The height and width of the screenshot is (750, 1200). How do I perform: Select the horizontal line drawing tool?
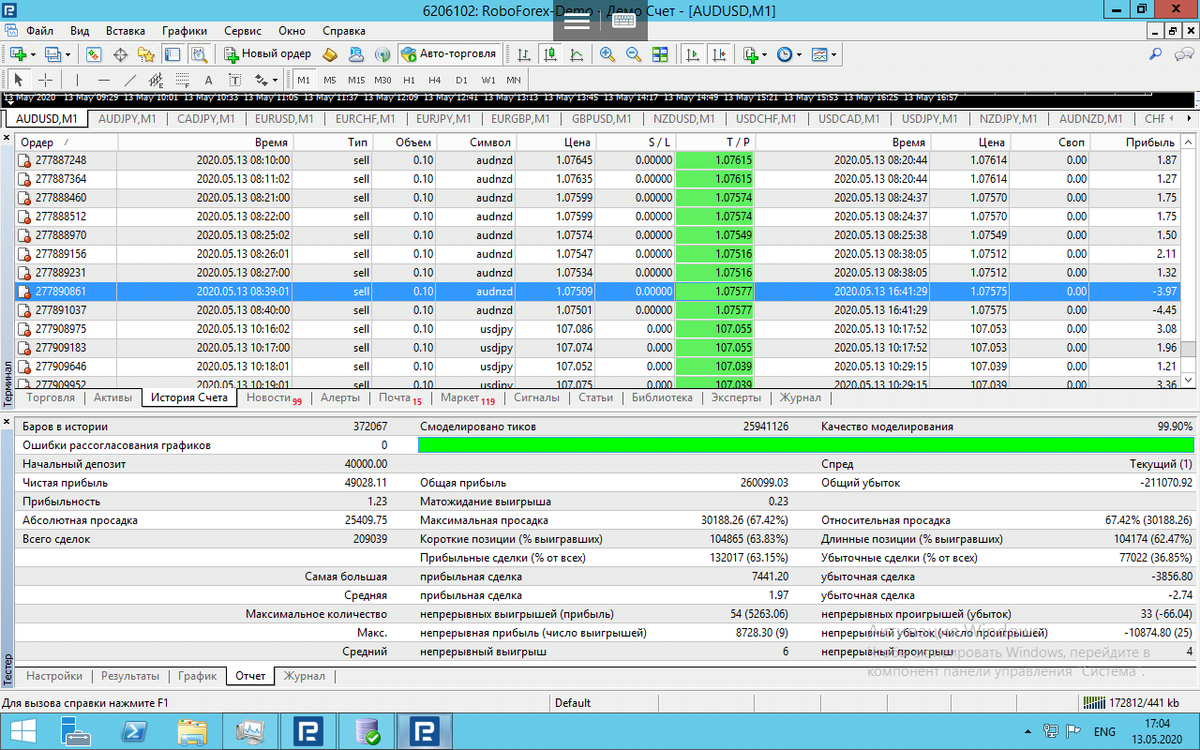pos(104,80)
